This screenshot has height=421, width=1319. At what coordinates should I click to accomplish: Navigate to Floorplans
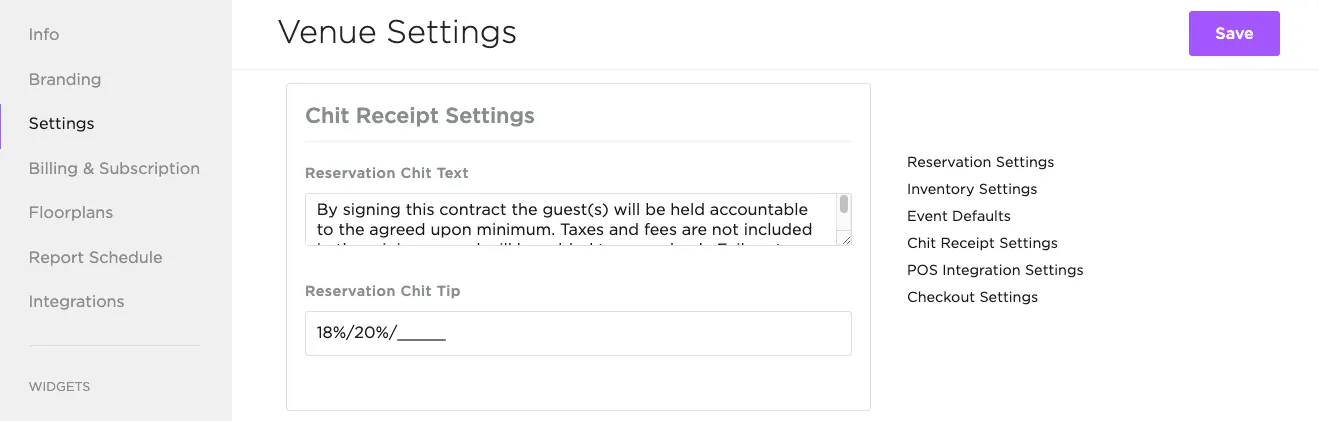[71, 212]
